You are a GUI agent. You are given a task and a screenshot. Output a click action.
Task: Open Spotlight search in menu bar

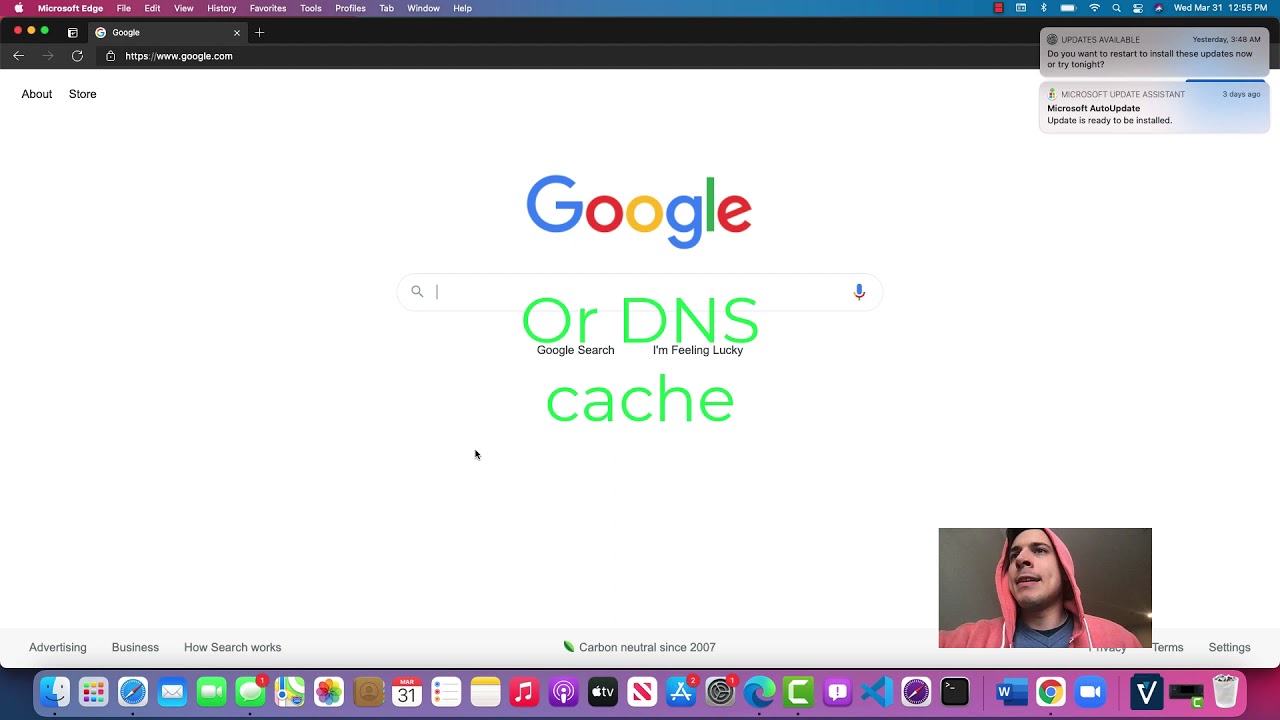coord(1116,8)
